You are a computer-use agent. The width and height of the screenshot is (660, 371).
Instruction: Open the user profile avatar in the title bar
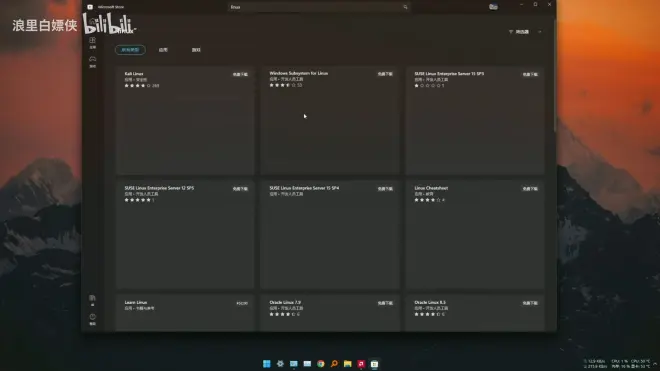pyautogui.click(x=493, y=7)
